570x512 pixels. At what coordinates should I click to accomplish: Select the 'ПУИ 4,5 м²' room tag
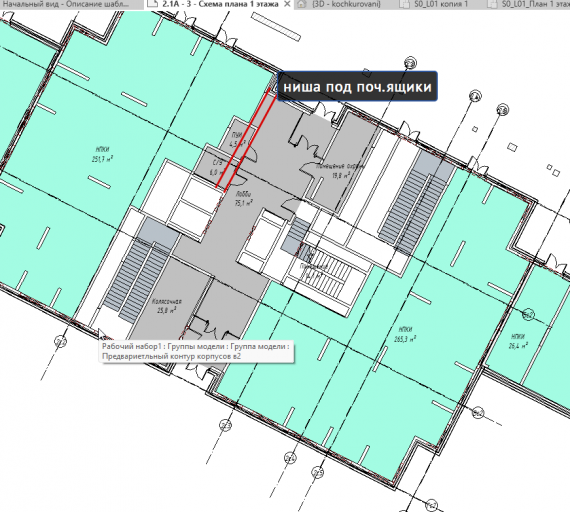pos(238,139)
